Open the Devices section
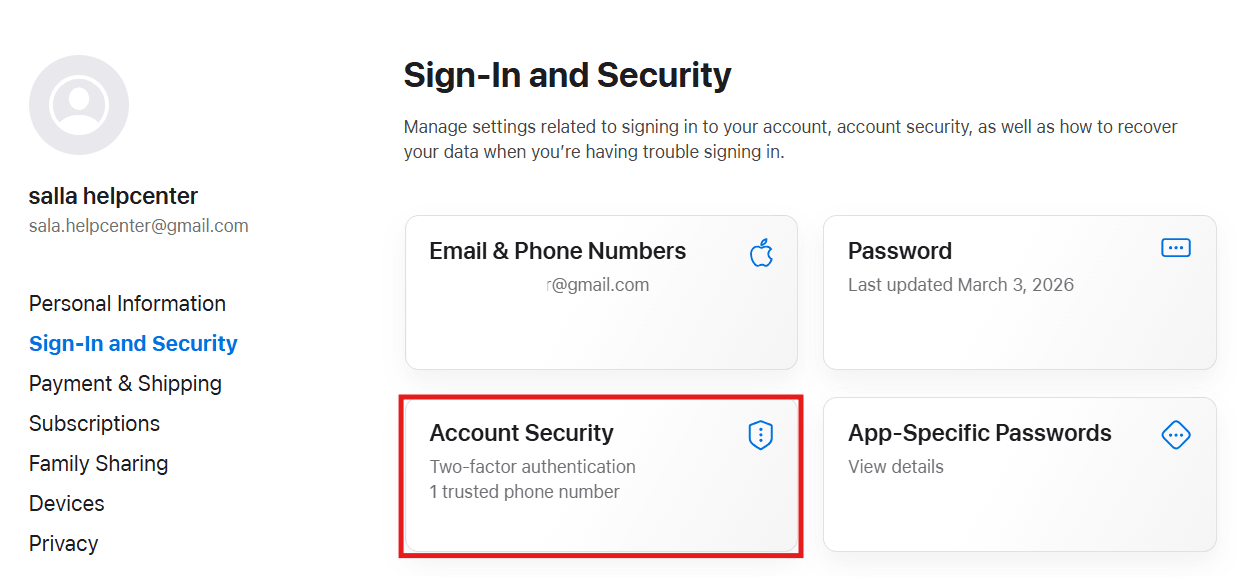Screen dimensions: 1236x577 (x=67, y=504)
